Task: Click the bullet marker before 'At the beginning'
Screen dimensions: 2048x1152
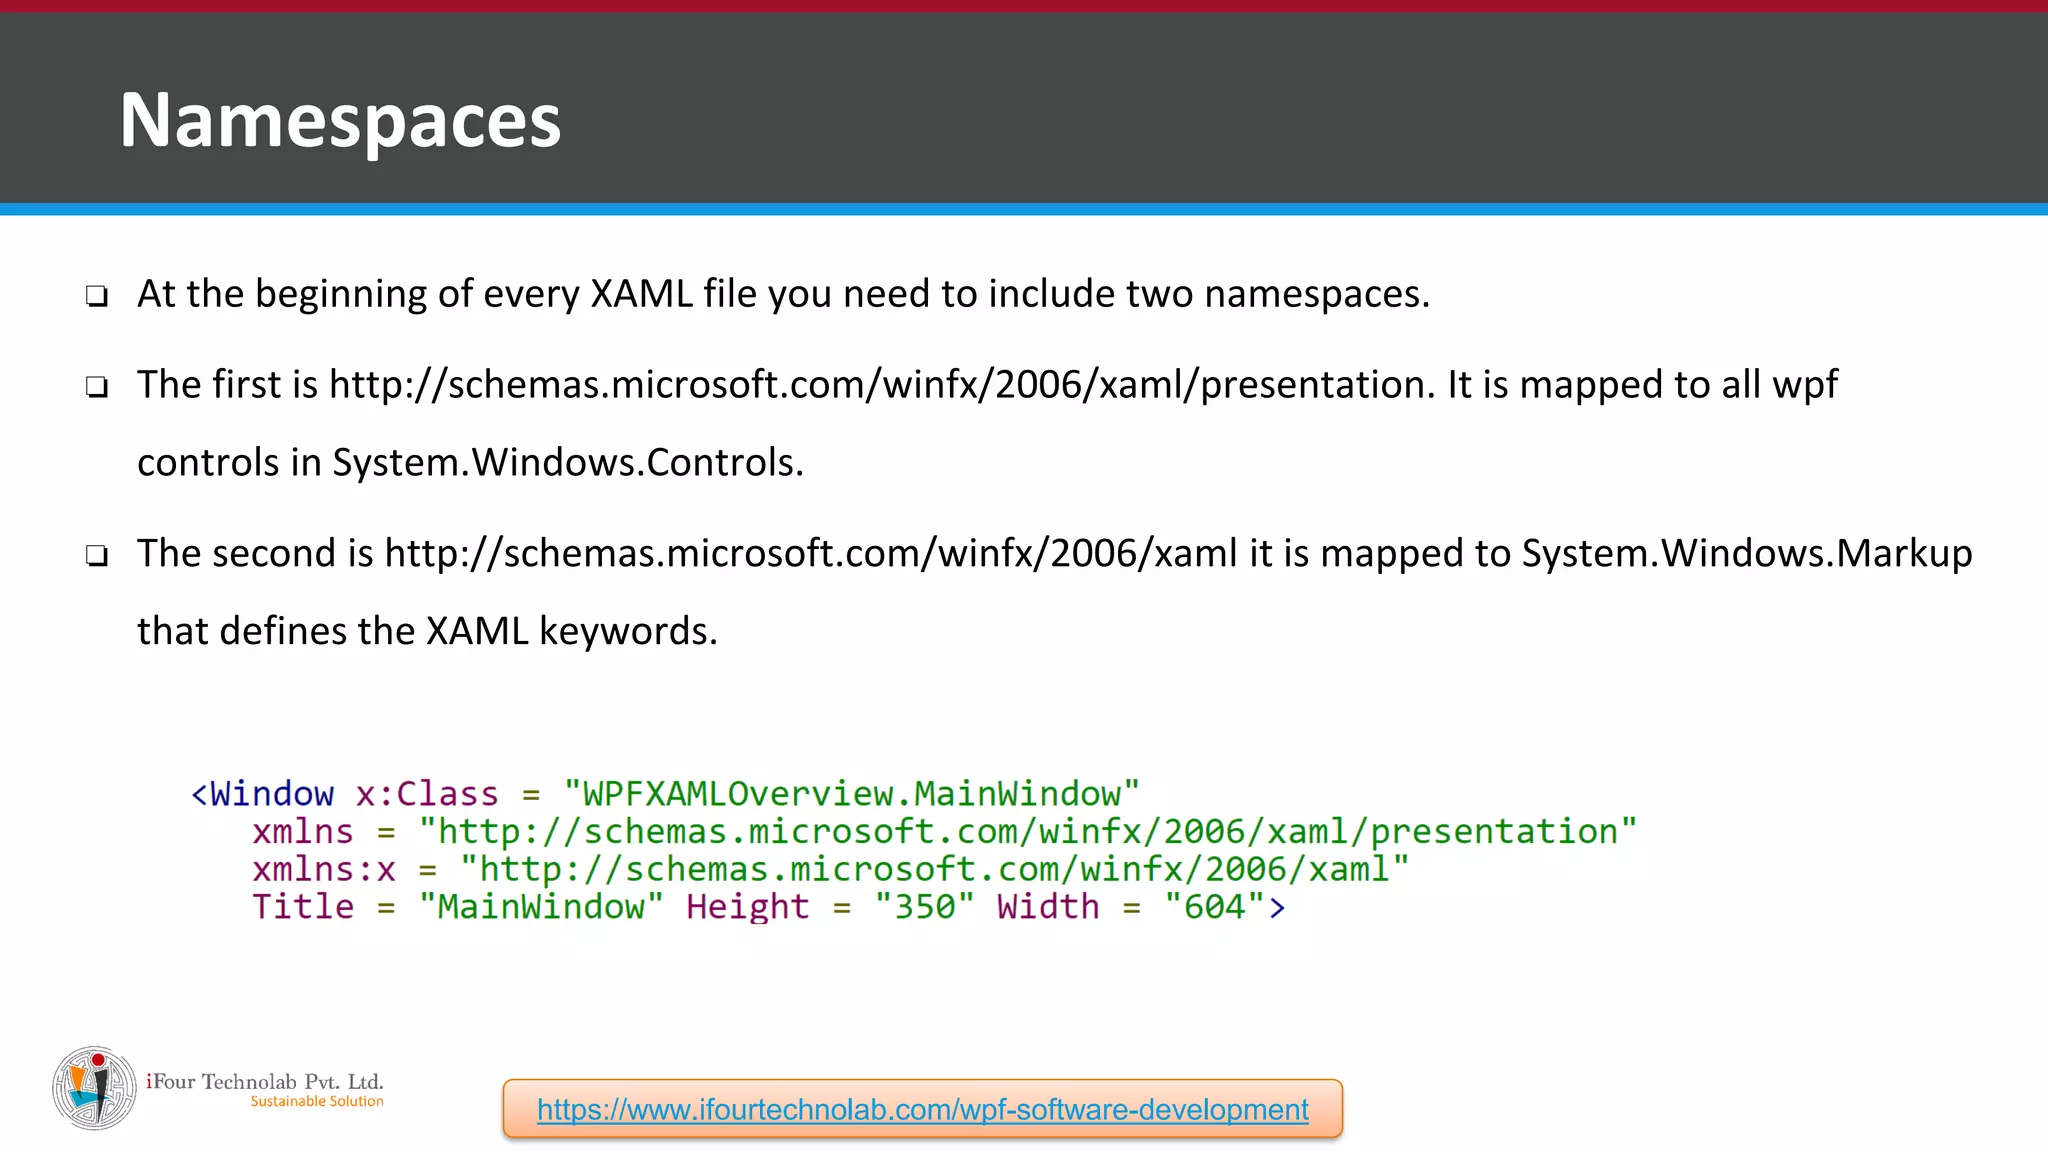Action: (97, 296)
